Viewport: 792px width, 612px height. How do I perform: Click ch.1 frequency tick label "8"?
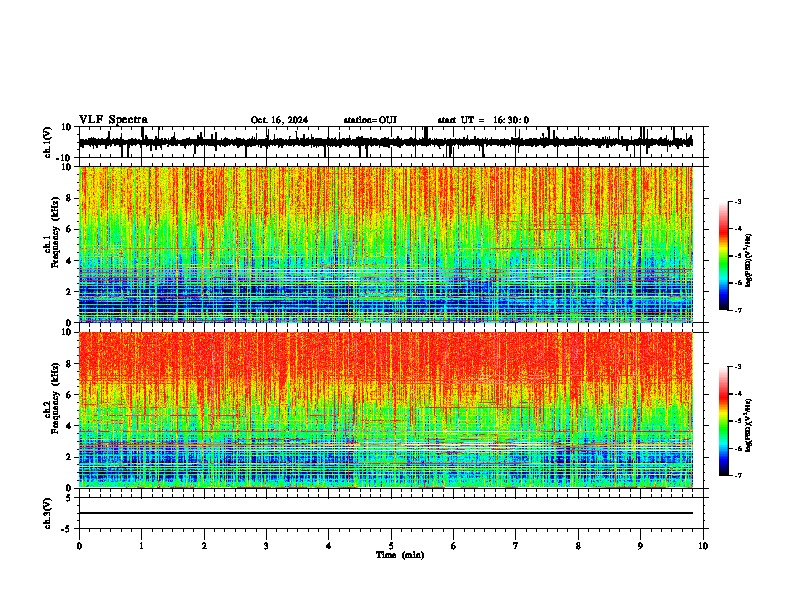pos(70,198)
